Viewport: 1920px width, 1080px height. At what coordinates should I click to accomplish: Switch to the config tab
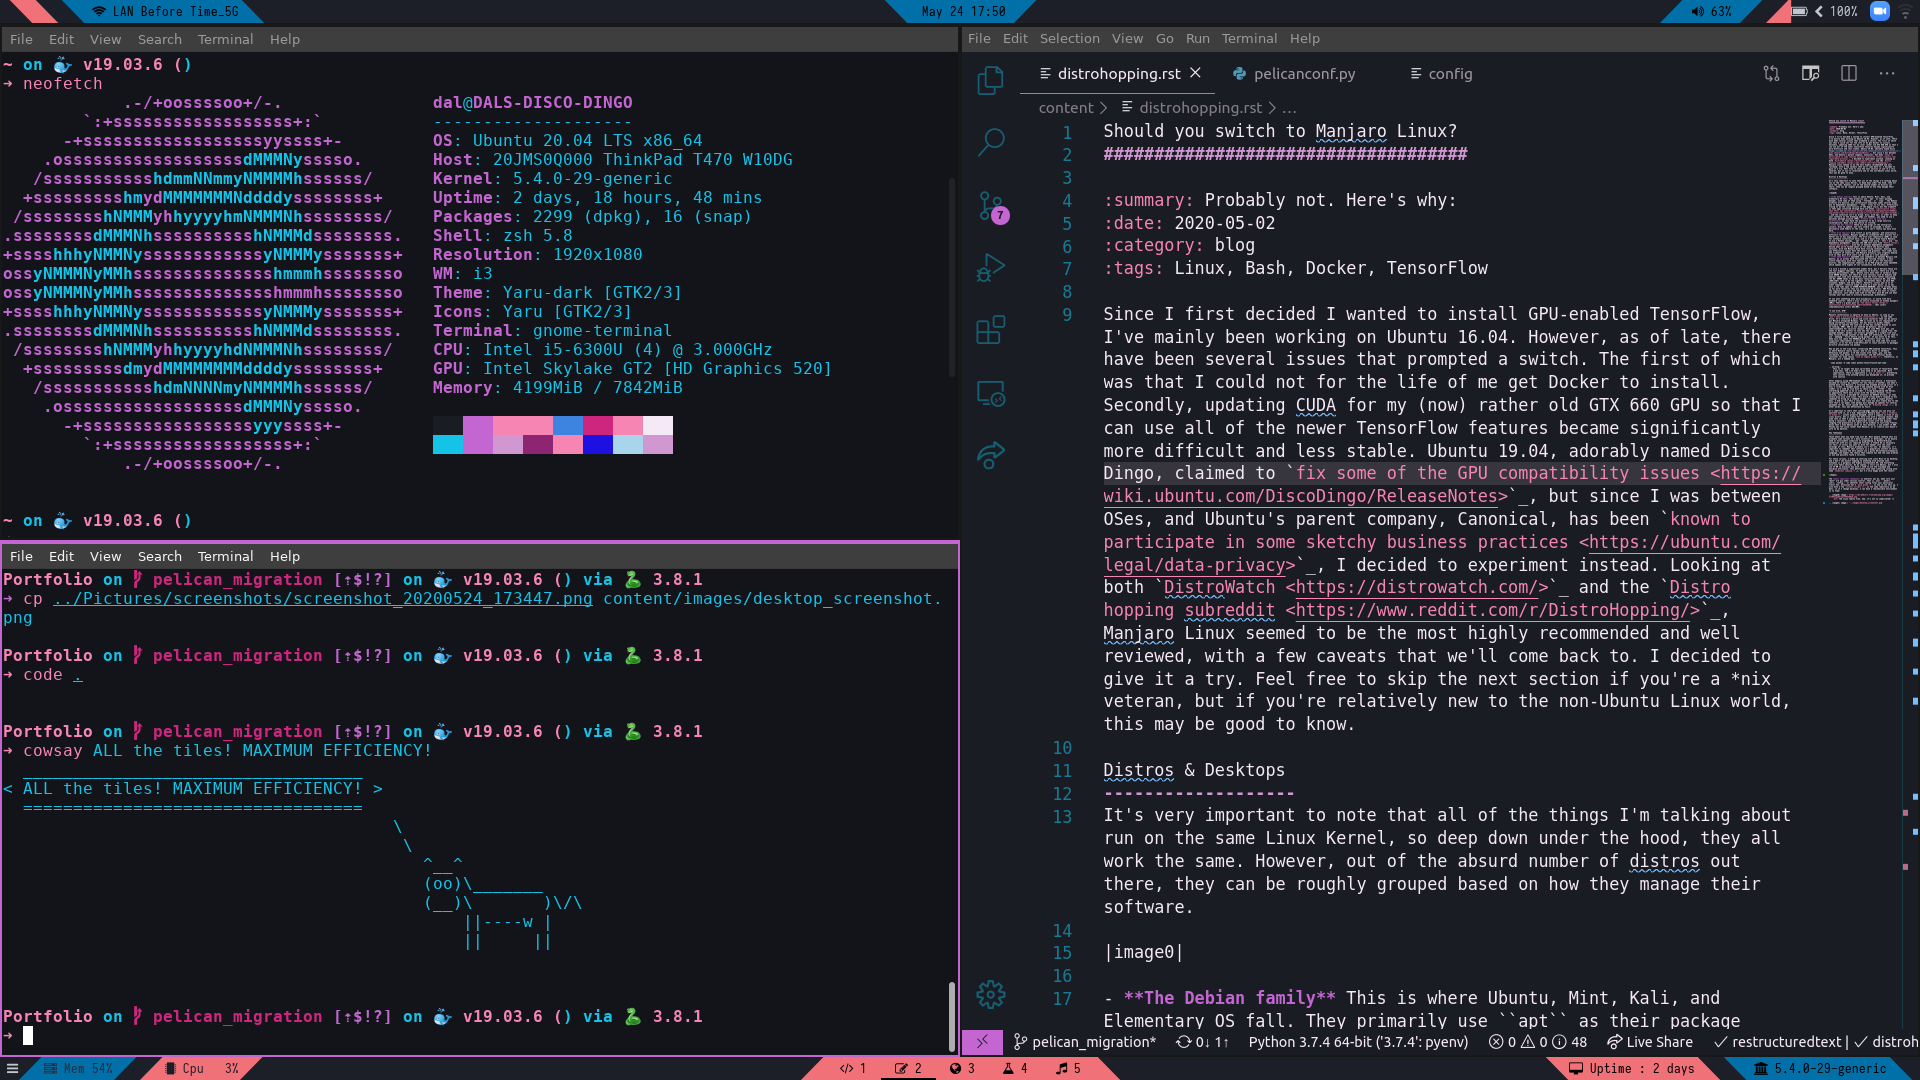pos(1441,73)
